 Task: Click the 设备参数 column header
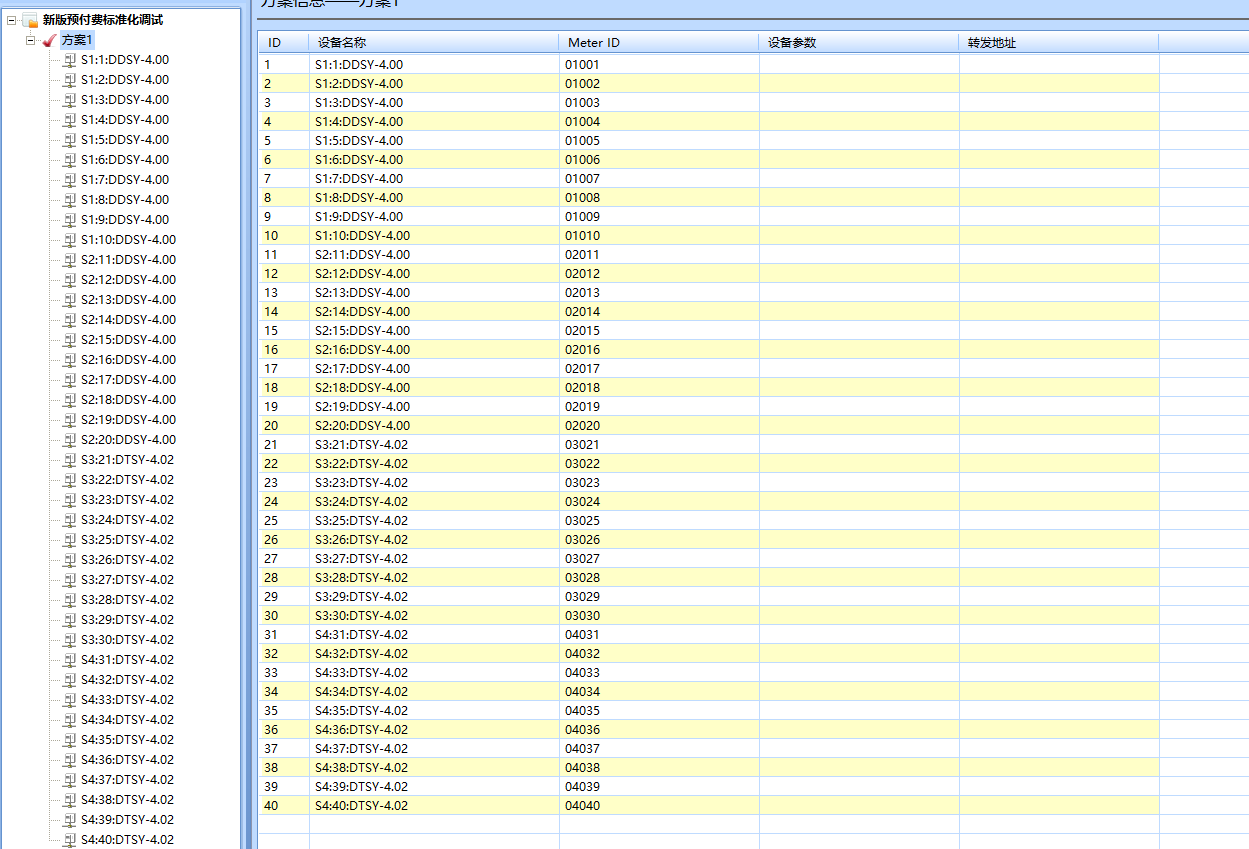point(858,43)
